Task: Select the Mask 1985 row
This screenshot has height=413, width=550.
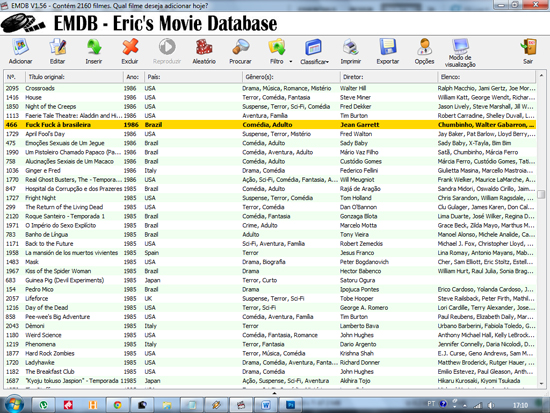Action: [270, 262]
